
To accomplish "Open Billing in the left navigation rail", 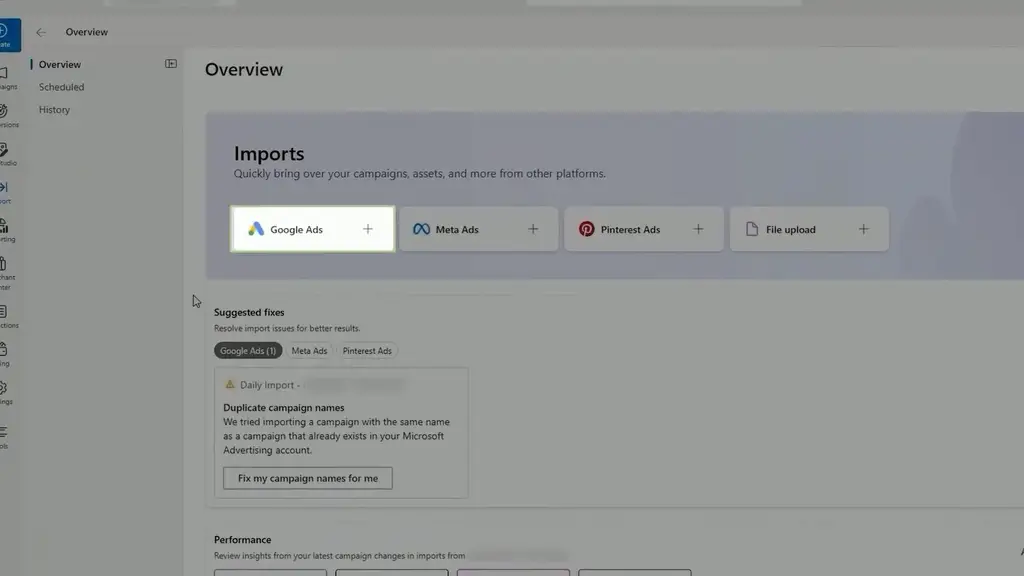I will click(x=6, y=355).
